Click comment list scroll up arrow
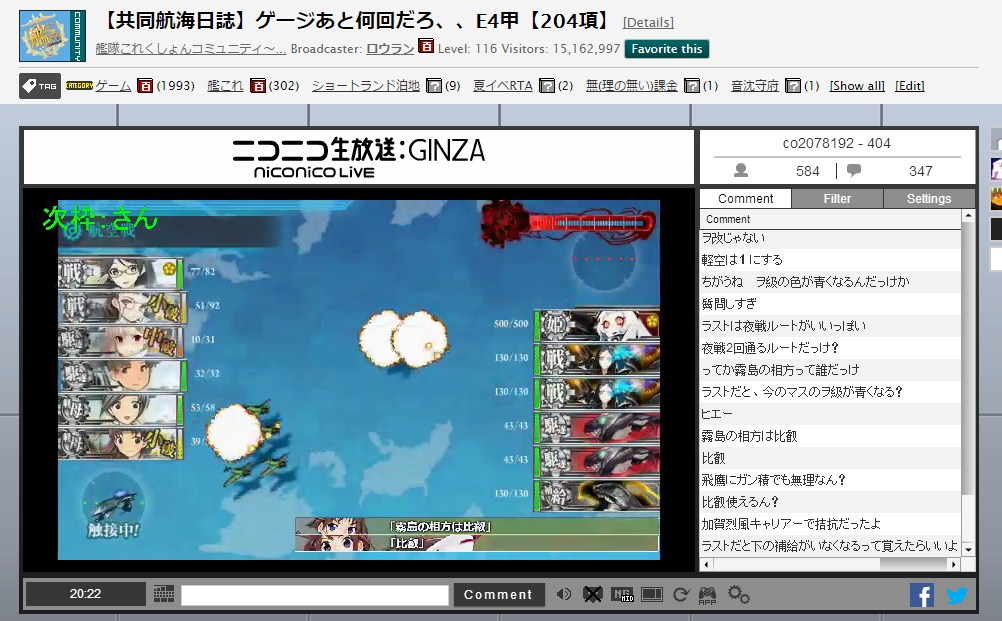The height and width of the screenshot is (621, 1002). point(968,217)
